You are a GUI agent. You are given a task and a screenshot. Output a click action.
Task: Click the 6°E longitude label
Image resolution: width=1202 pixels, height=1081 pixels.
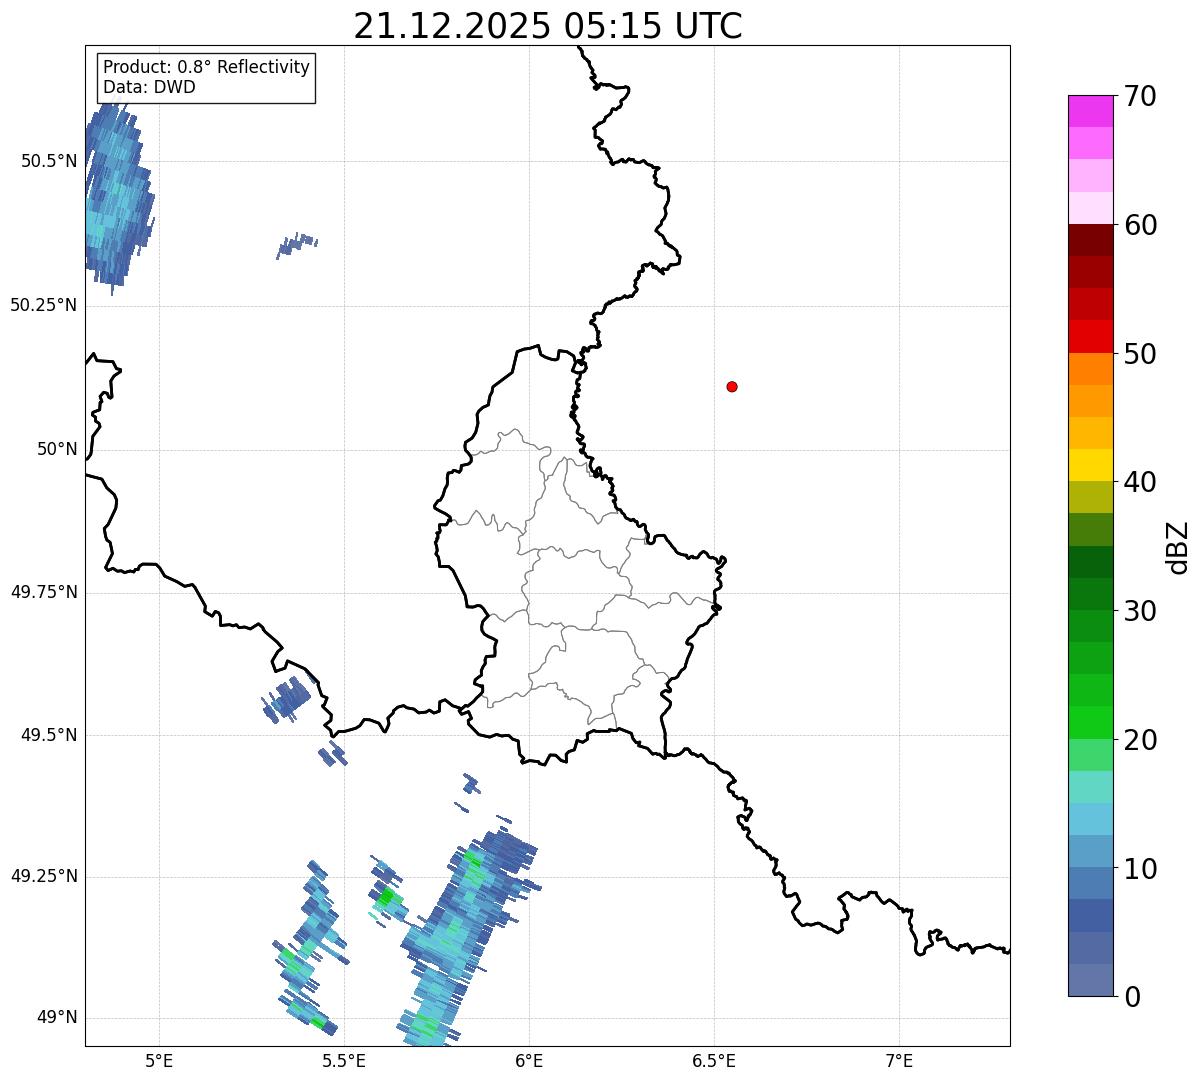pos(529,1060)
